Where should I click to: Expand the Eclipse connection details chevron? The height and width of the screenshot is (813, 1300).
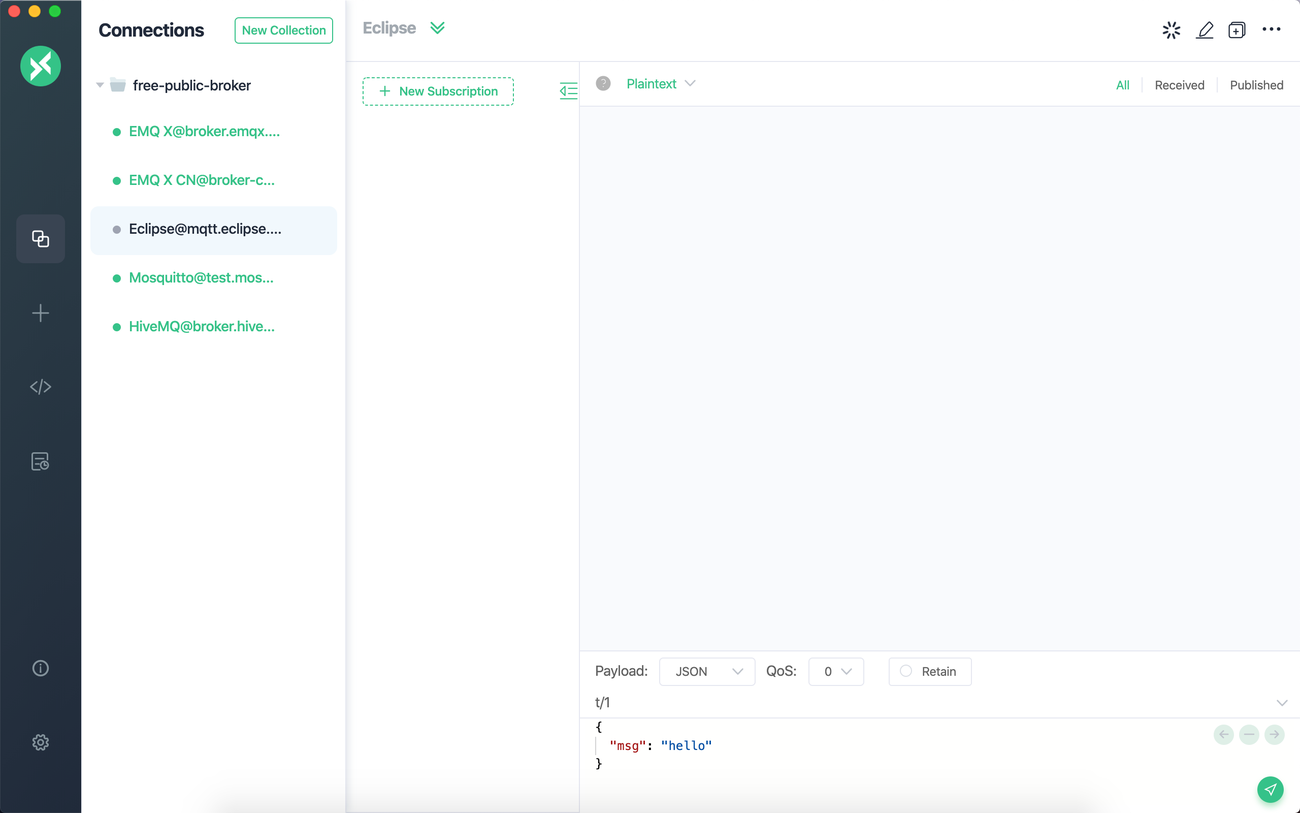point(437,28)
